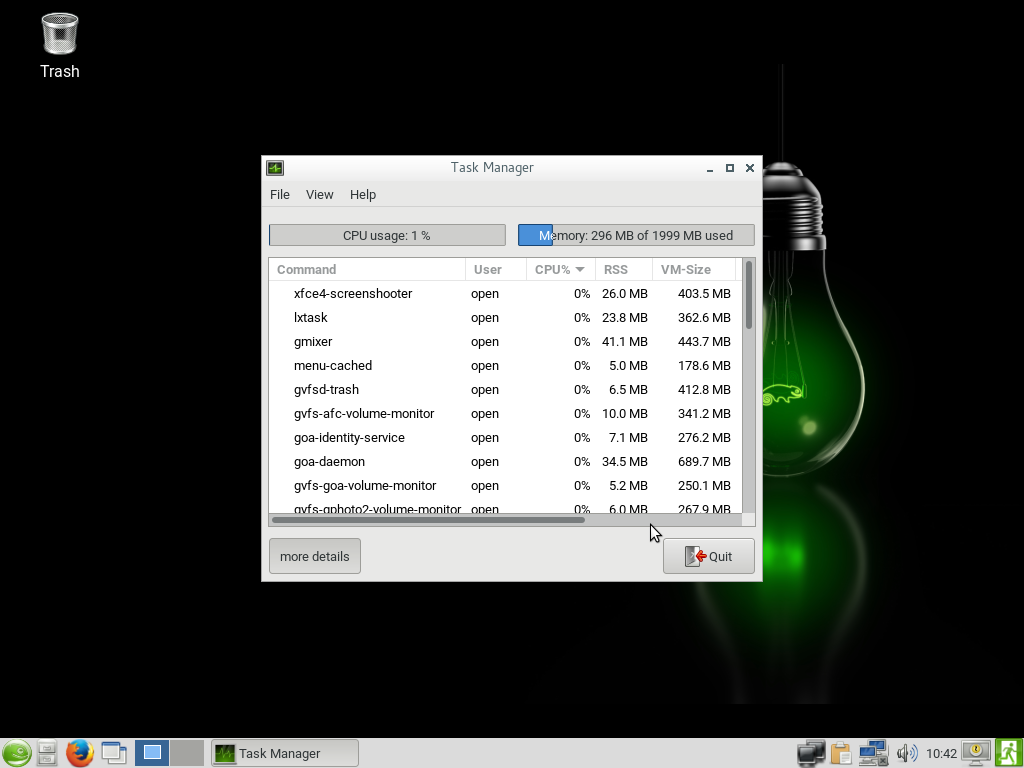Click the show desktop windows icon

114,753
